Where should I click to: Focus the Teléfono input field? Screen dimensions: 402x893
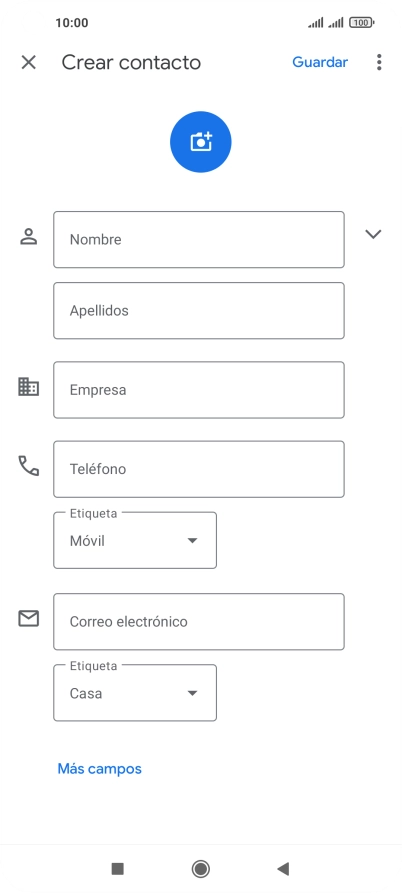coord(199,469)
